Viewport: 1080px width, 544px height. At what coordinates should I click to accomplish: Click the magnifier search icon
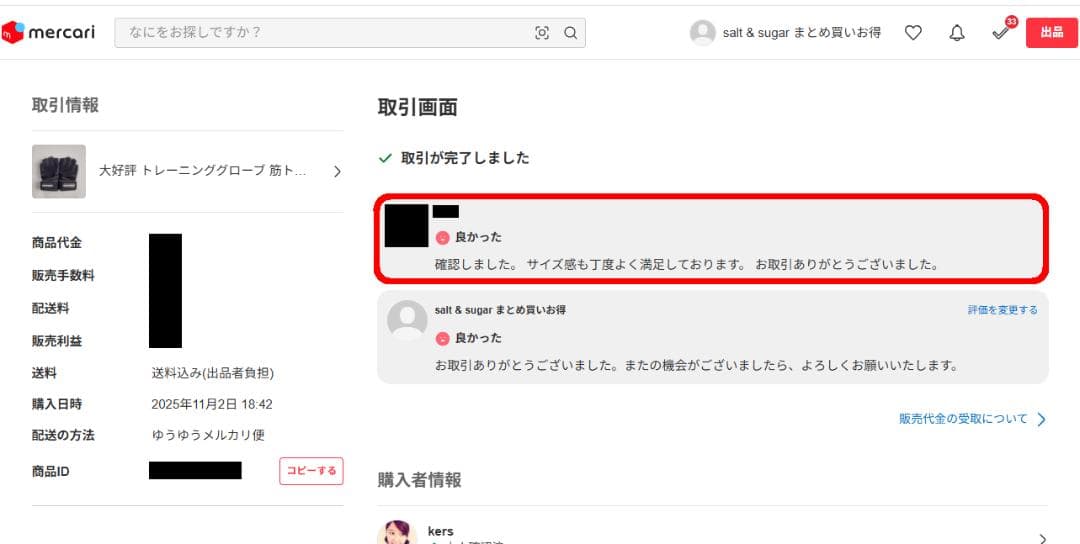(x=570, y=33)
